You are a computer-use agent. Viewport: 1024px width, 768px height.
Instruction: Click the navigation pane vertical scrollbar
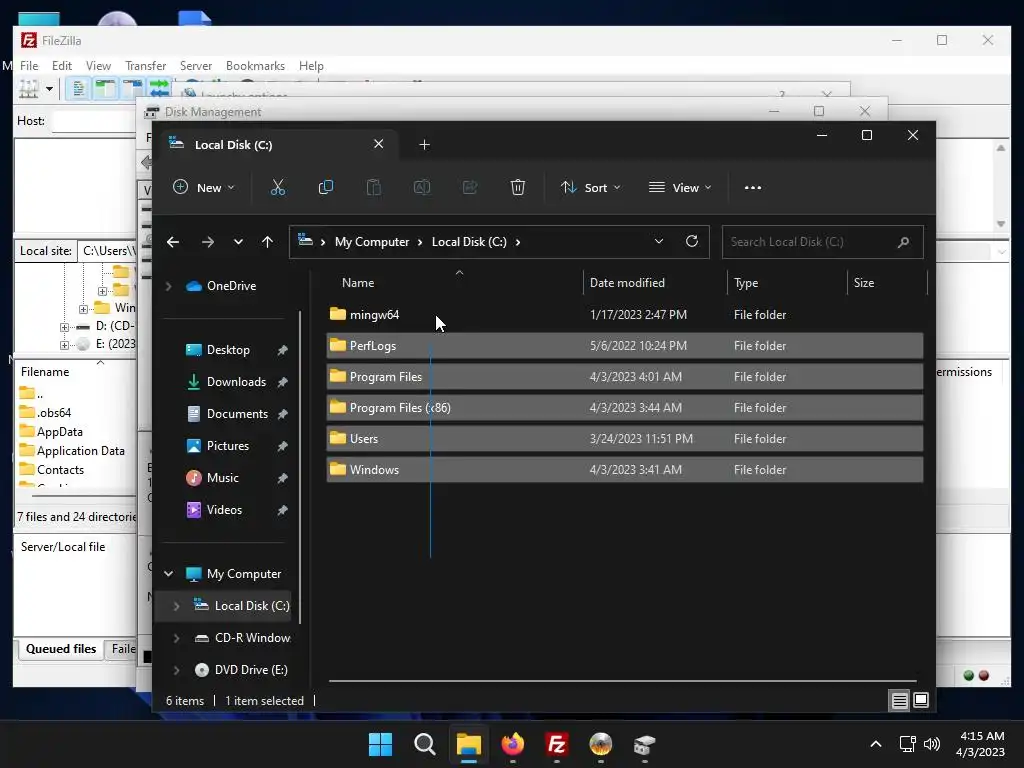tap(300, 467)
